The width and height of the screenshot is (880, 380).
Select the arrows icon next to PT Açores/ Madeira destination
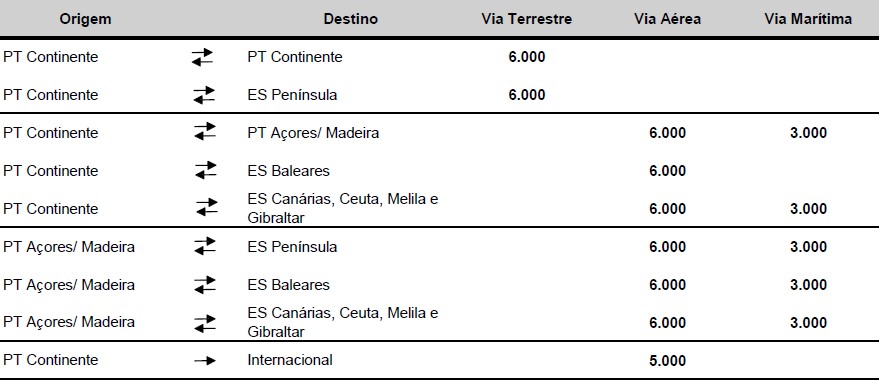pos(205,132)
